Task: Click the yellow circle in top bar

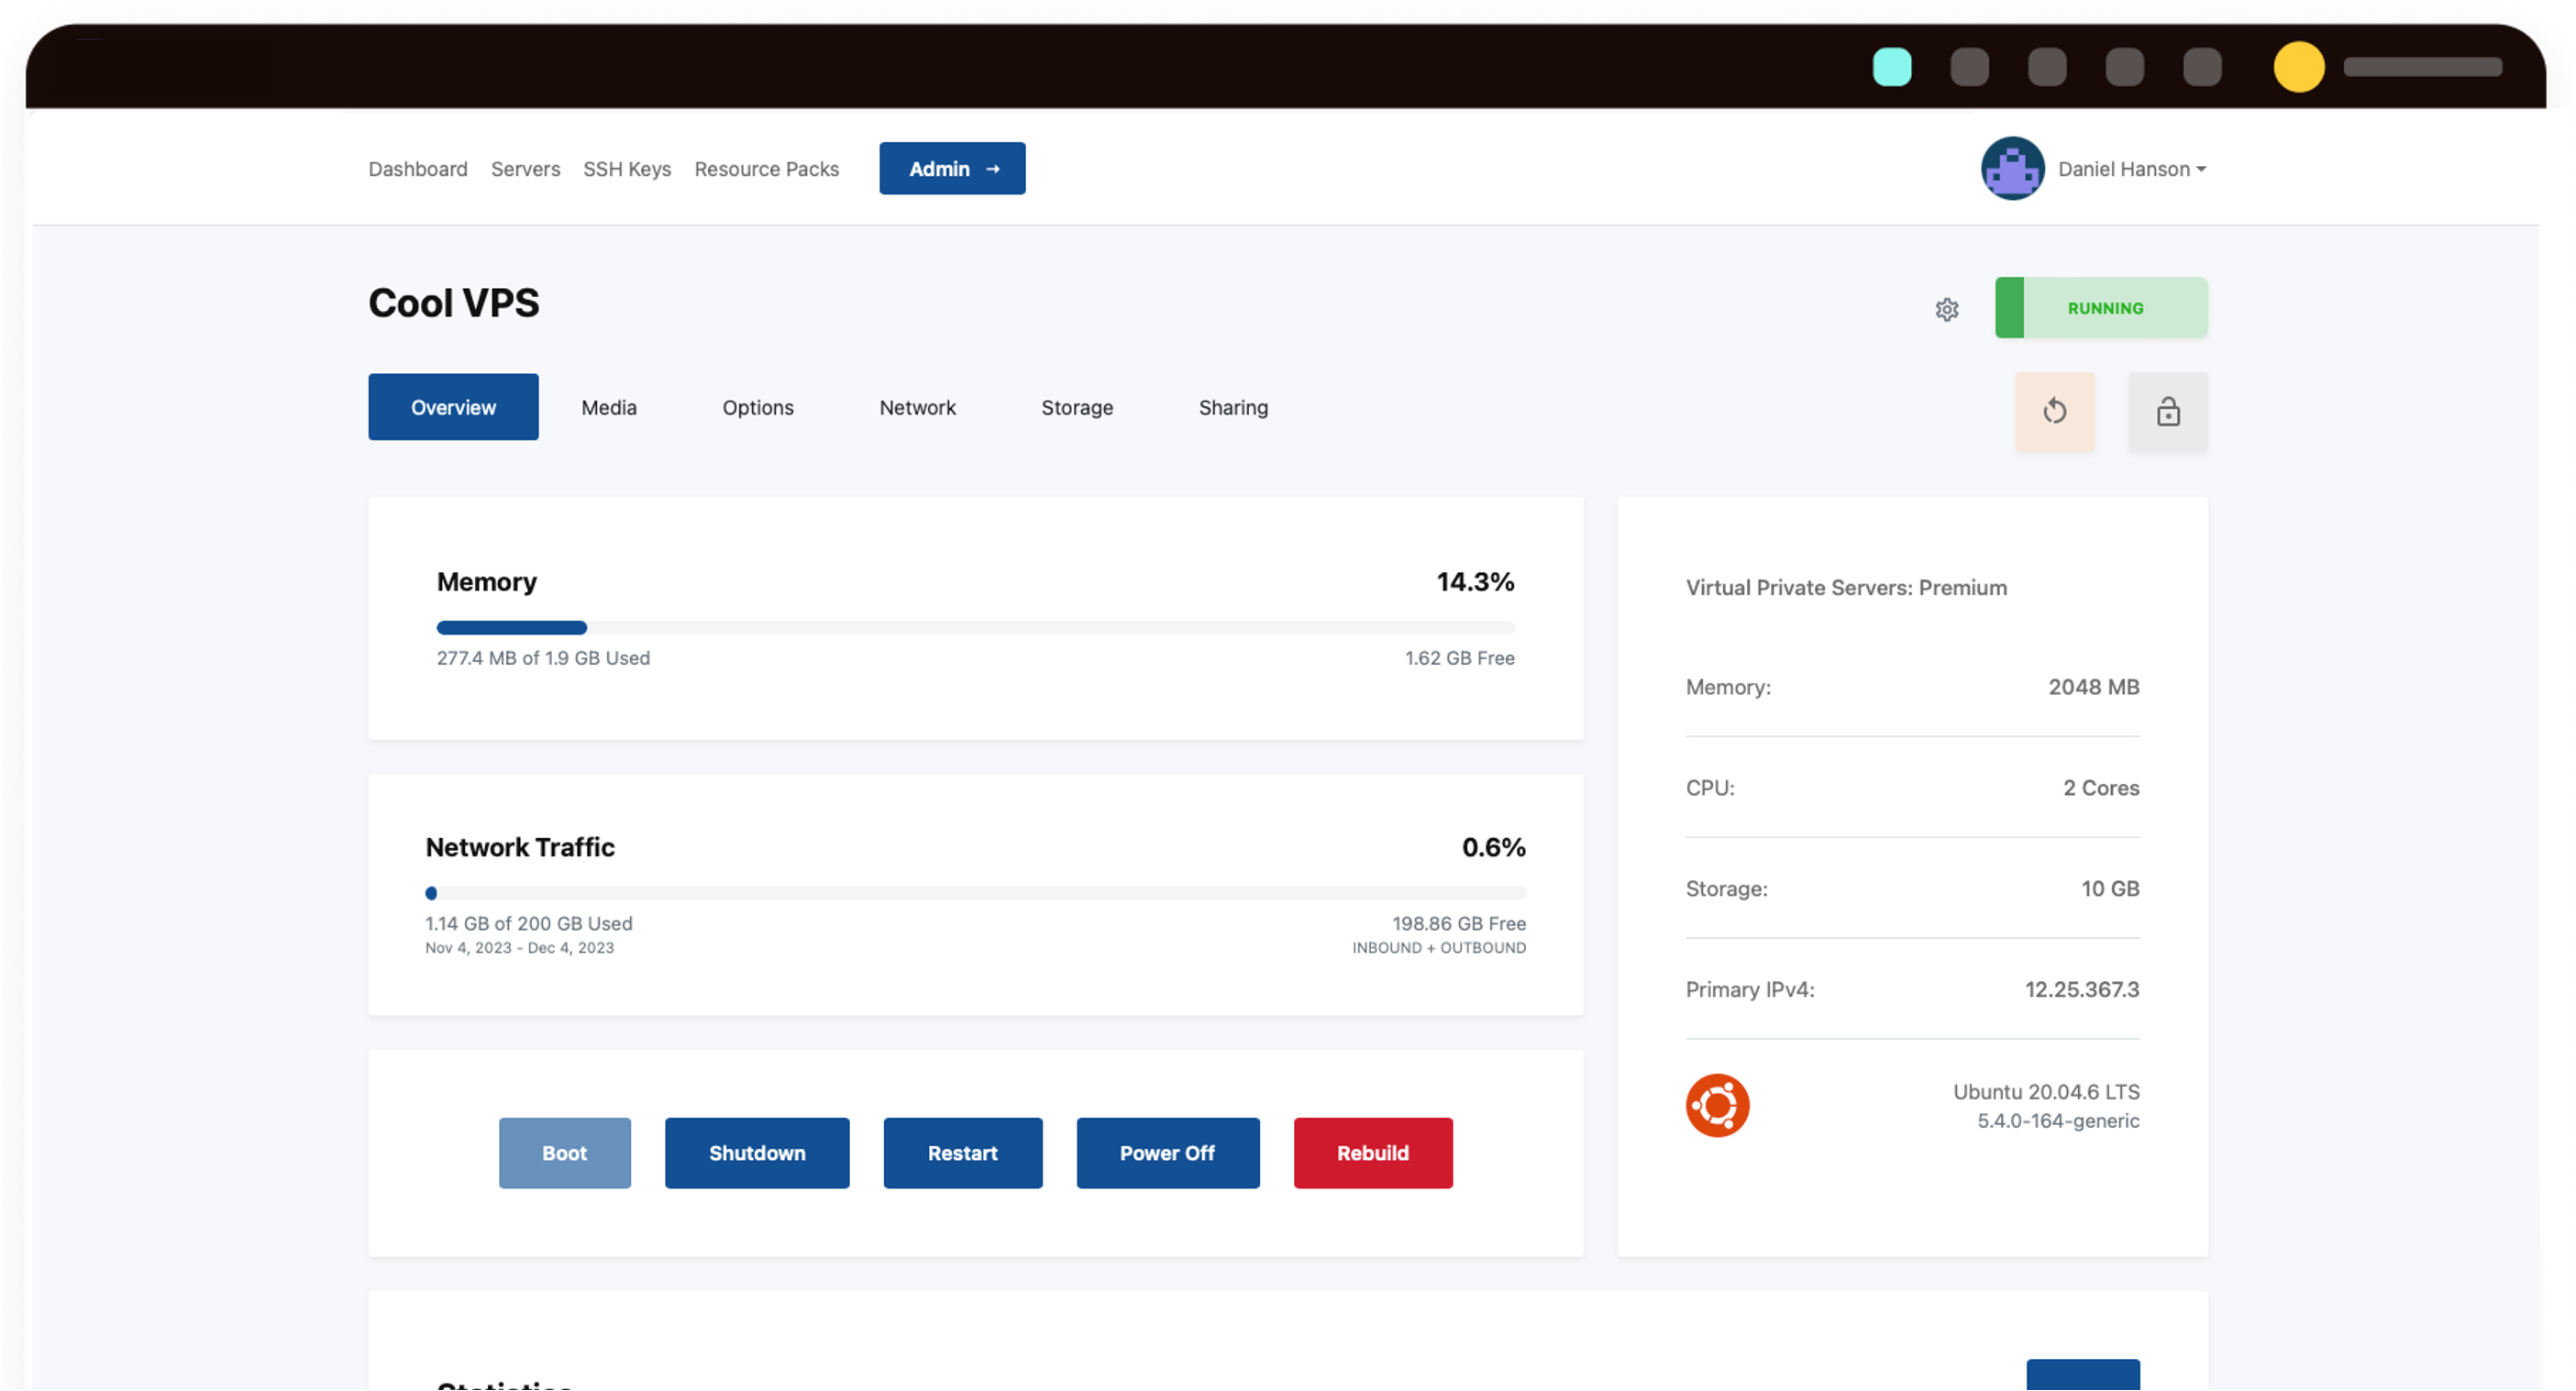Action: (x=2298, y=67)
